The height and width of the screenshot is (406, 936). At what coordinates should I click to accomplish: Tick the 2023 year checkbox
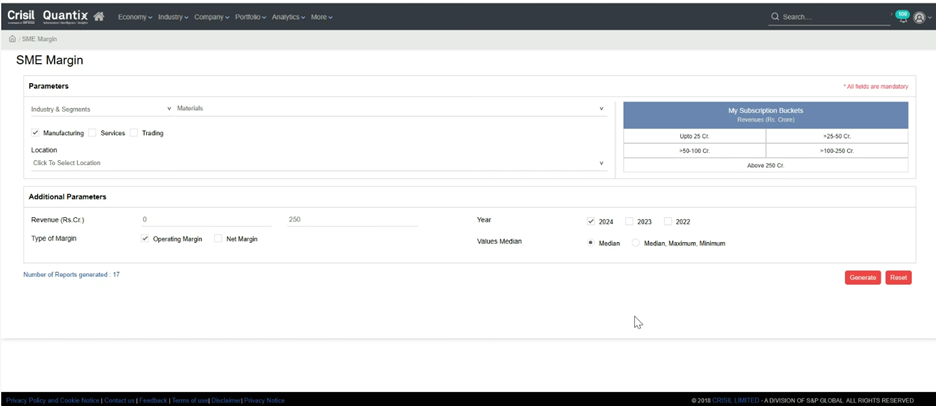[629, 221]
